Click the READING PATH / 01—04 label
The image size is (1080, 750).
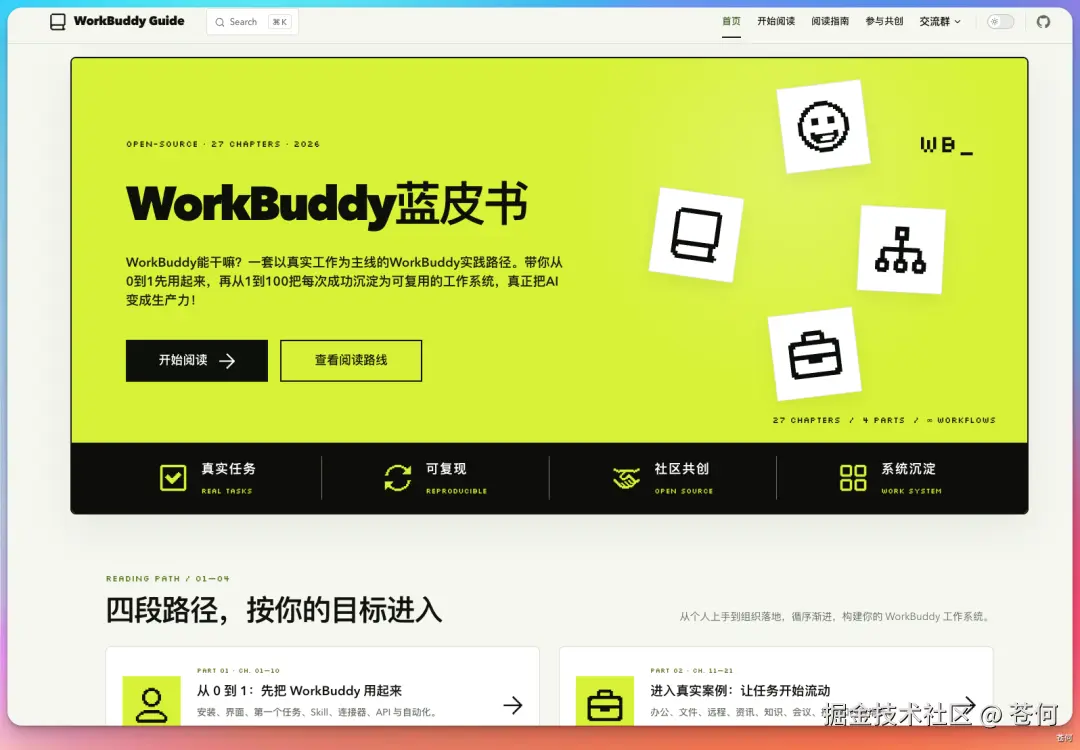pos(168,579)
